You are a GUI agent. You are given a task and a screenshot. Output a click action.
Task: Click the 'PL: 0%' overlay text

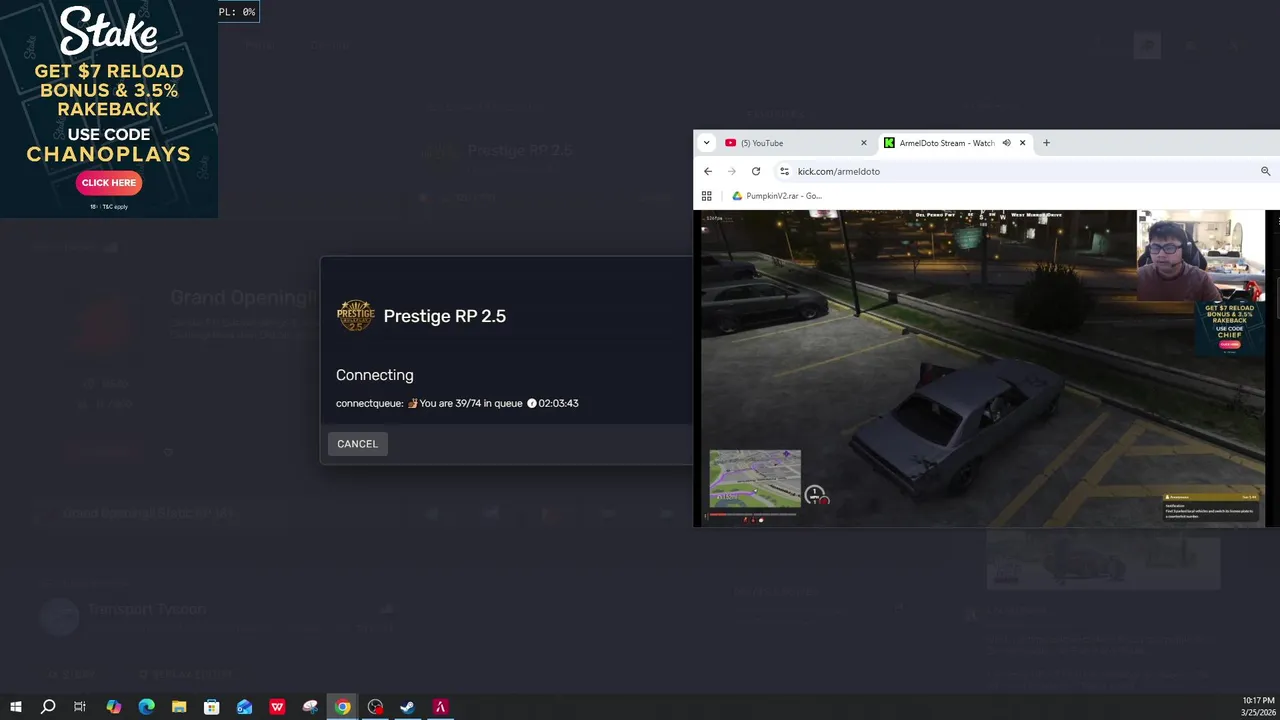237,12
